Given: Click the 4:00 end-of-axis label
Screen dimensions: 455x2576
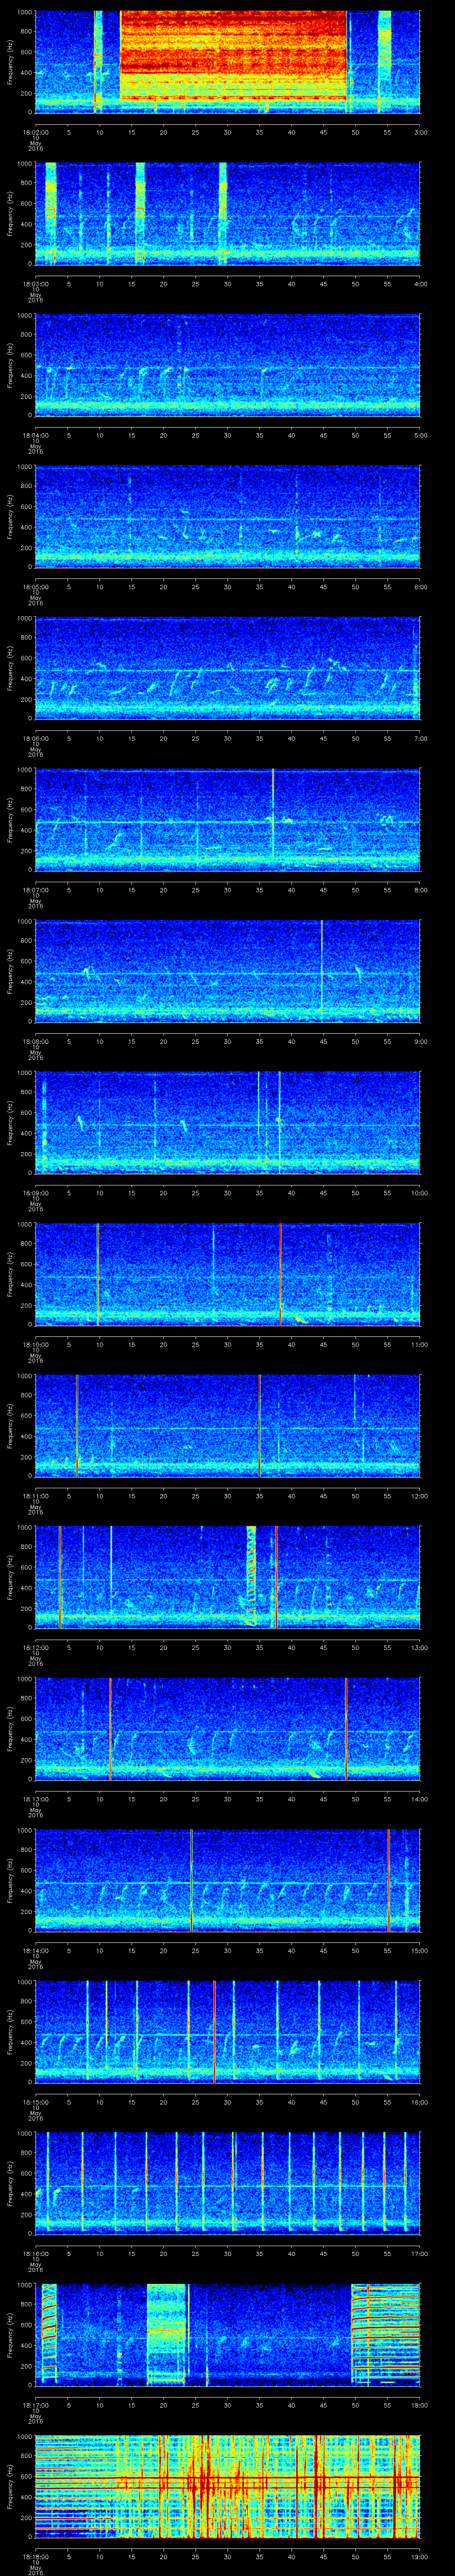Looking at the screenshot, I should click(x=420, y=284).
